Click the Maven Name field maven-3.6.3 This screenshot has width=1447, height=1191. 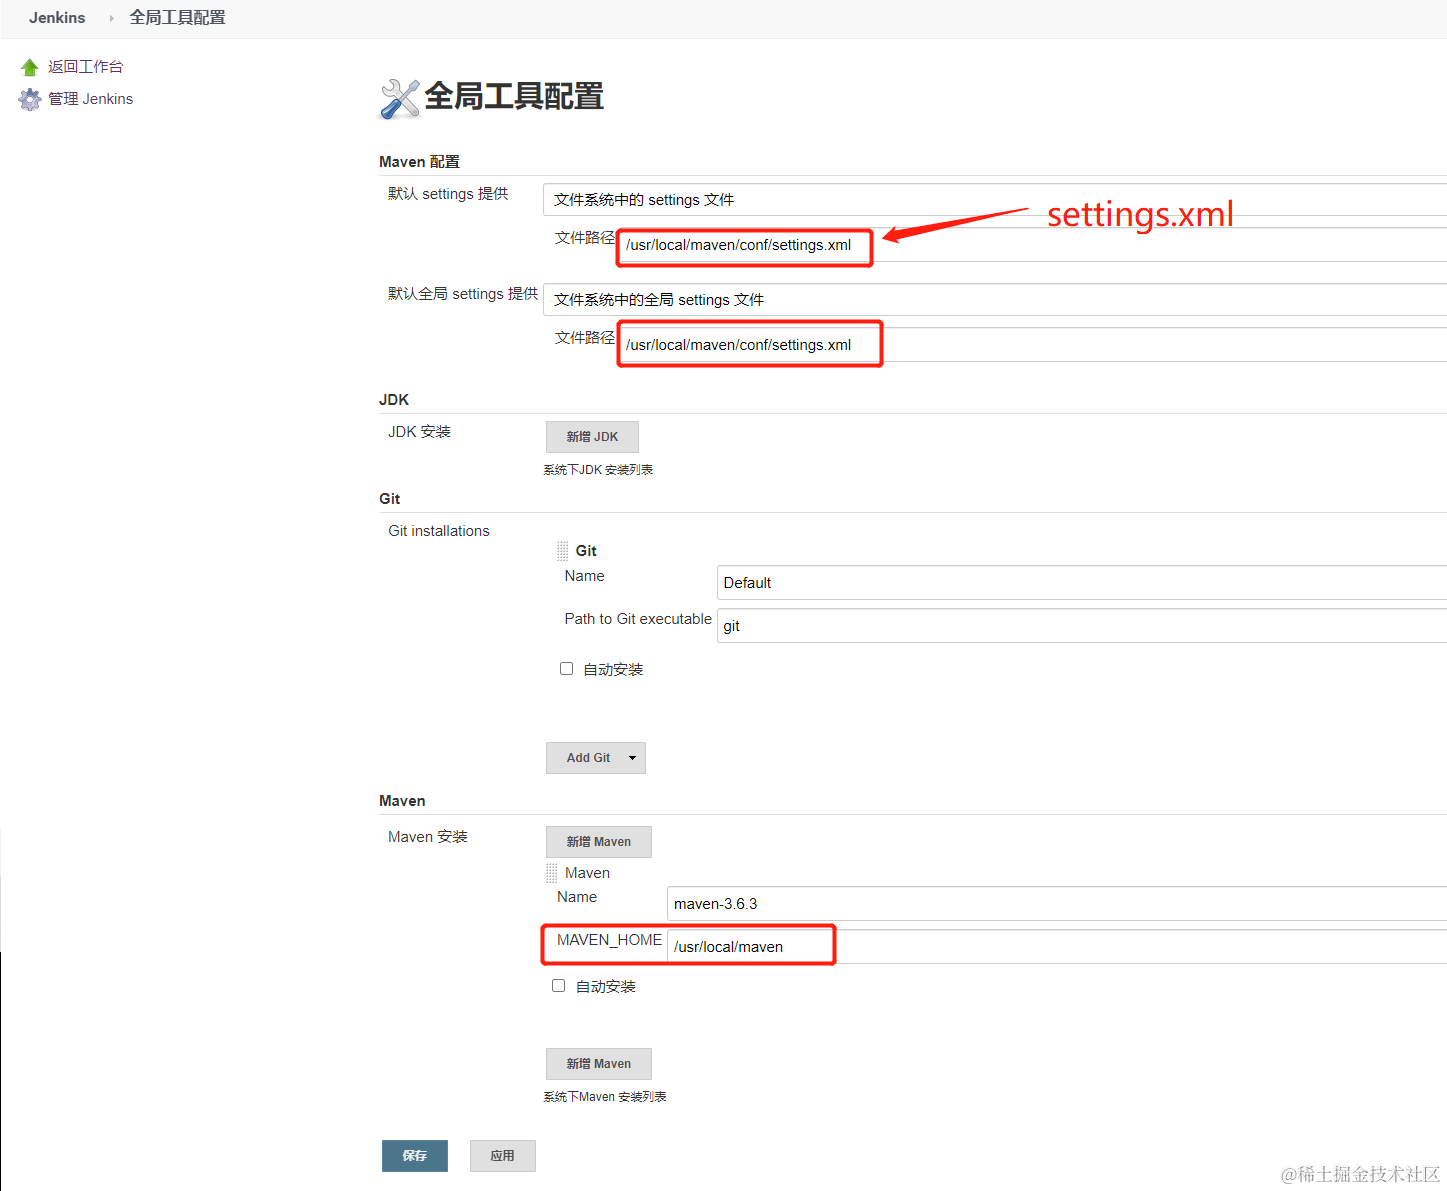[x=1057, y=904]
